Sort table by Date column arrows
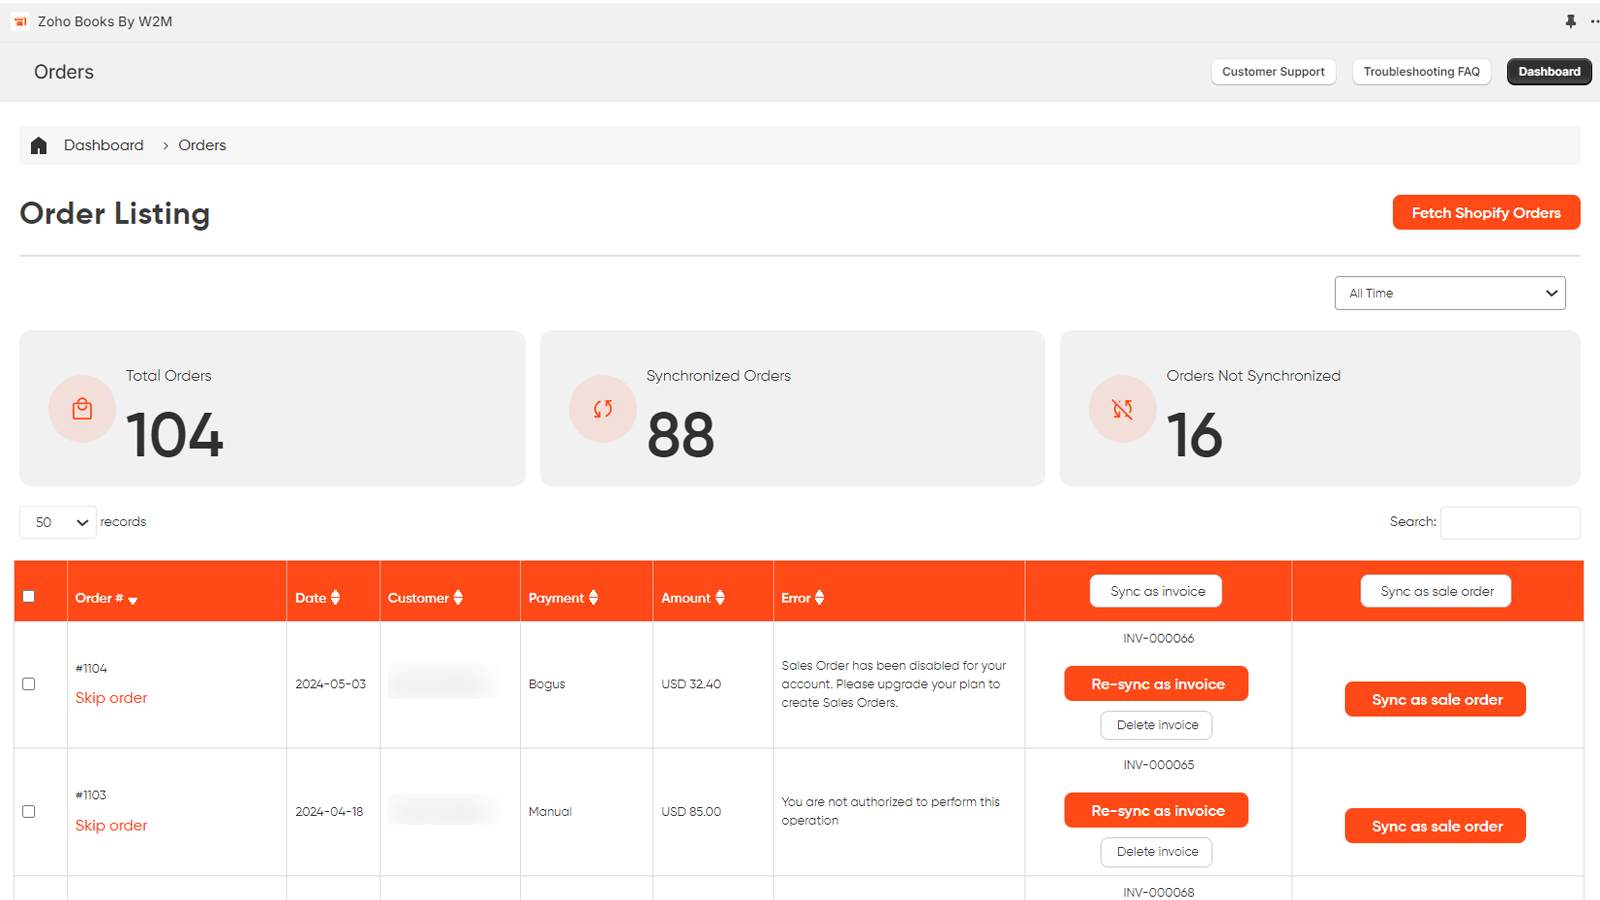This screenshot has height=900, width=1600. click(335, 598)
